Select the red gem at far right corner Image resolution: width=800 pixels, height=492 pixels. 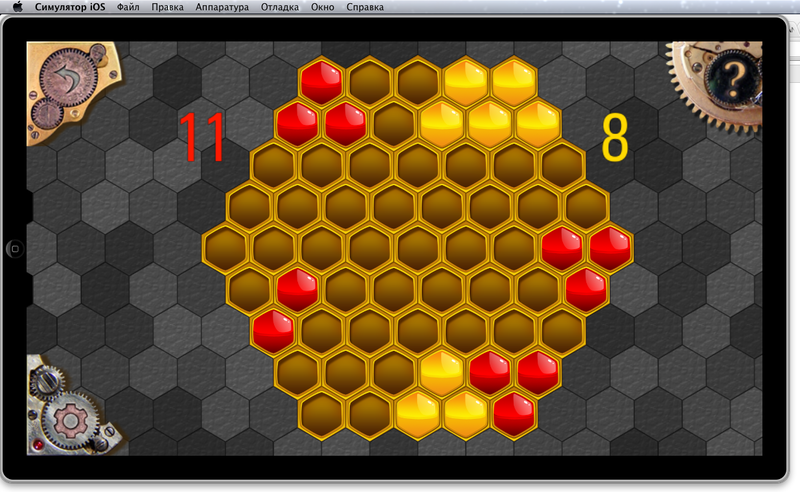coord(610,249)
